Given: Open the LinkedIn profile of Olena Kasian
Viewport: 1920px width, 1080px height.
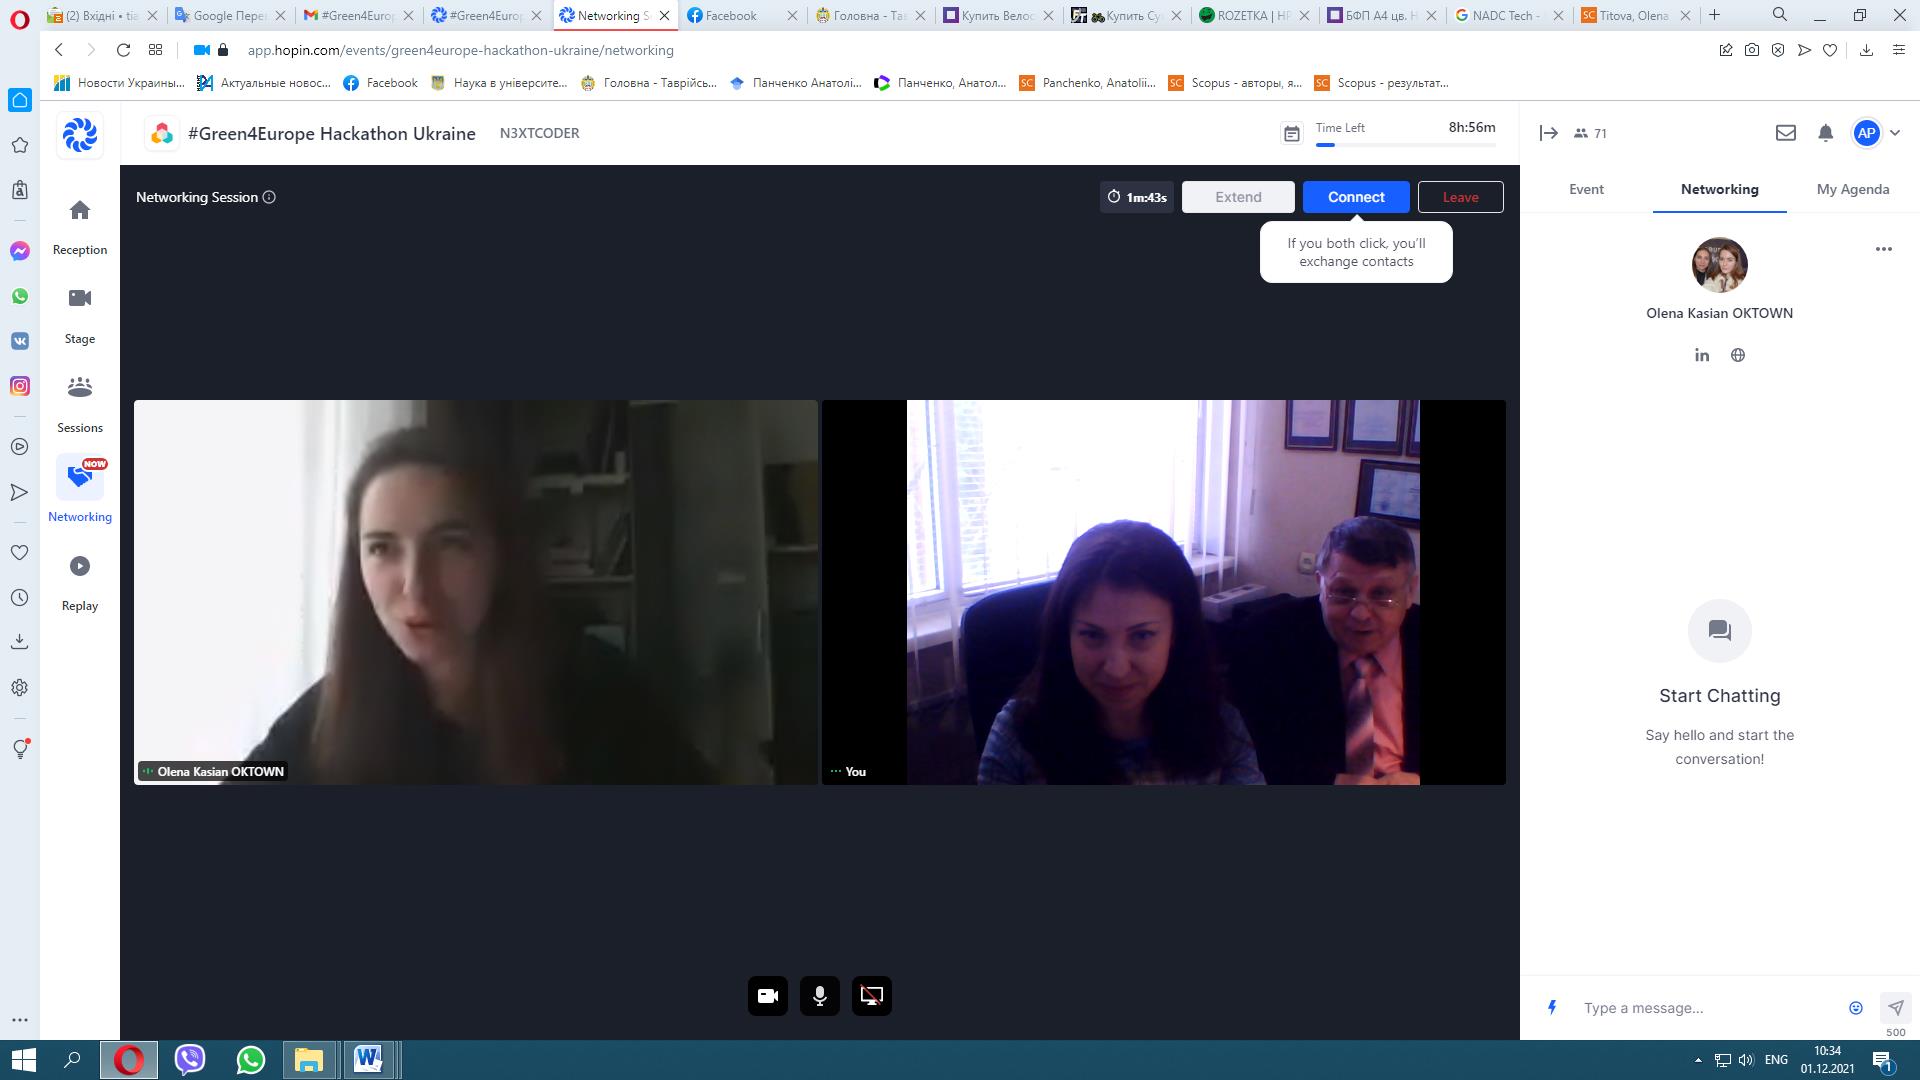Looking at the screenshot, I should click(x=1702, y=355).
